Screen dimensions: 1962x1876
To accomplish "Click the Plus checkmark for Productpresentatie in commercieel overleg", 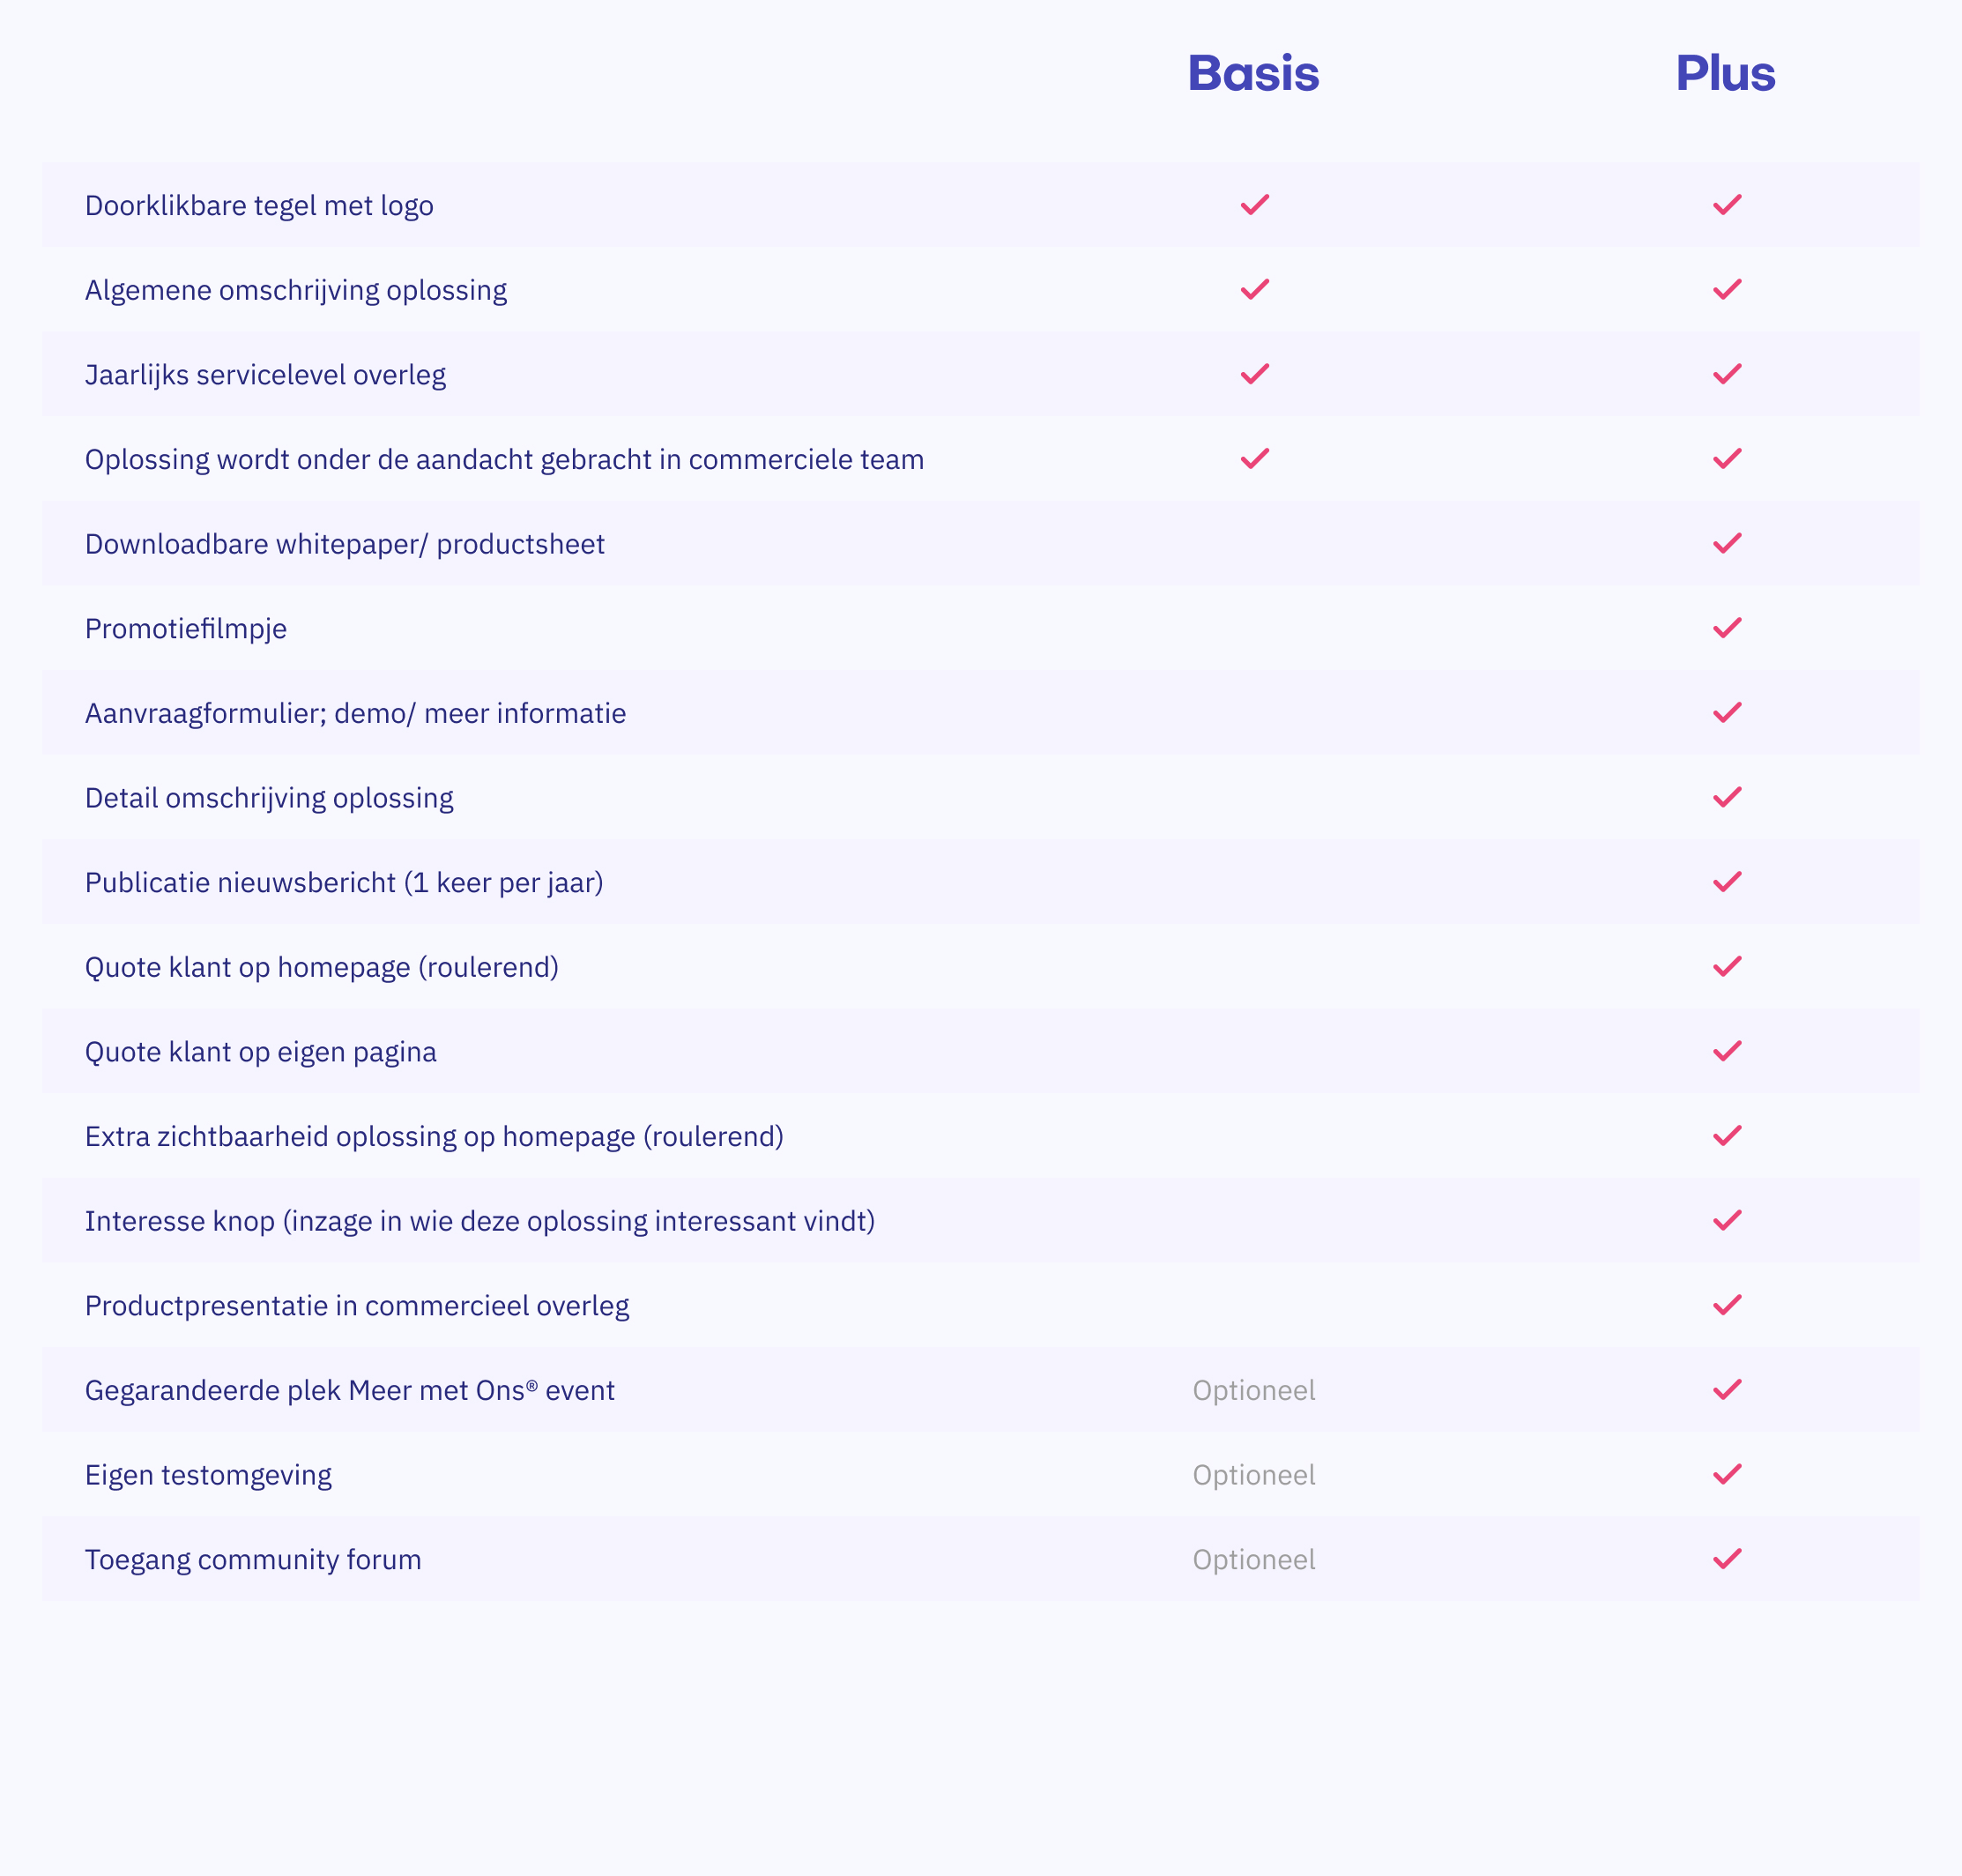I will click(x=1726, y=1305).
